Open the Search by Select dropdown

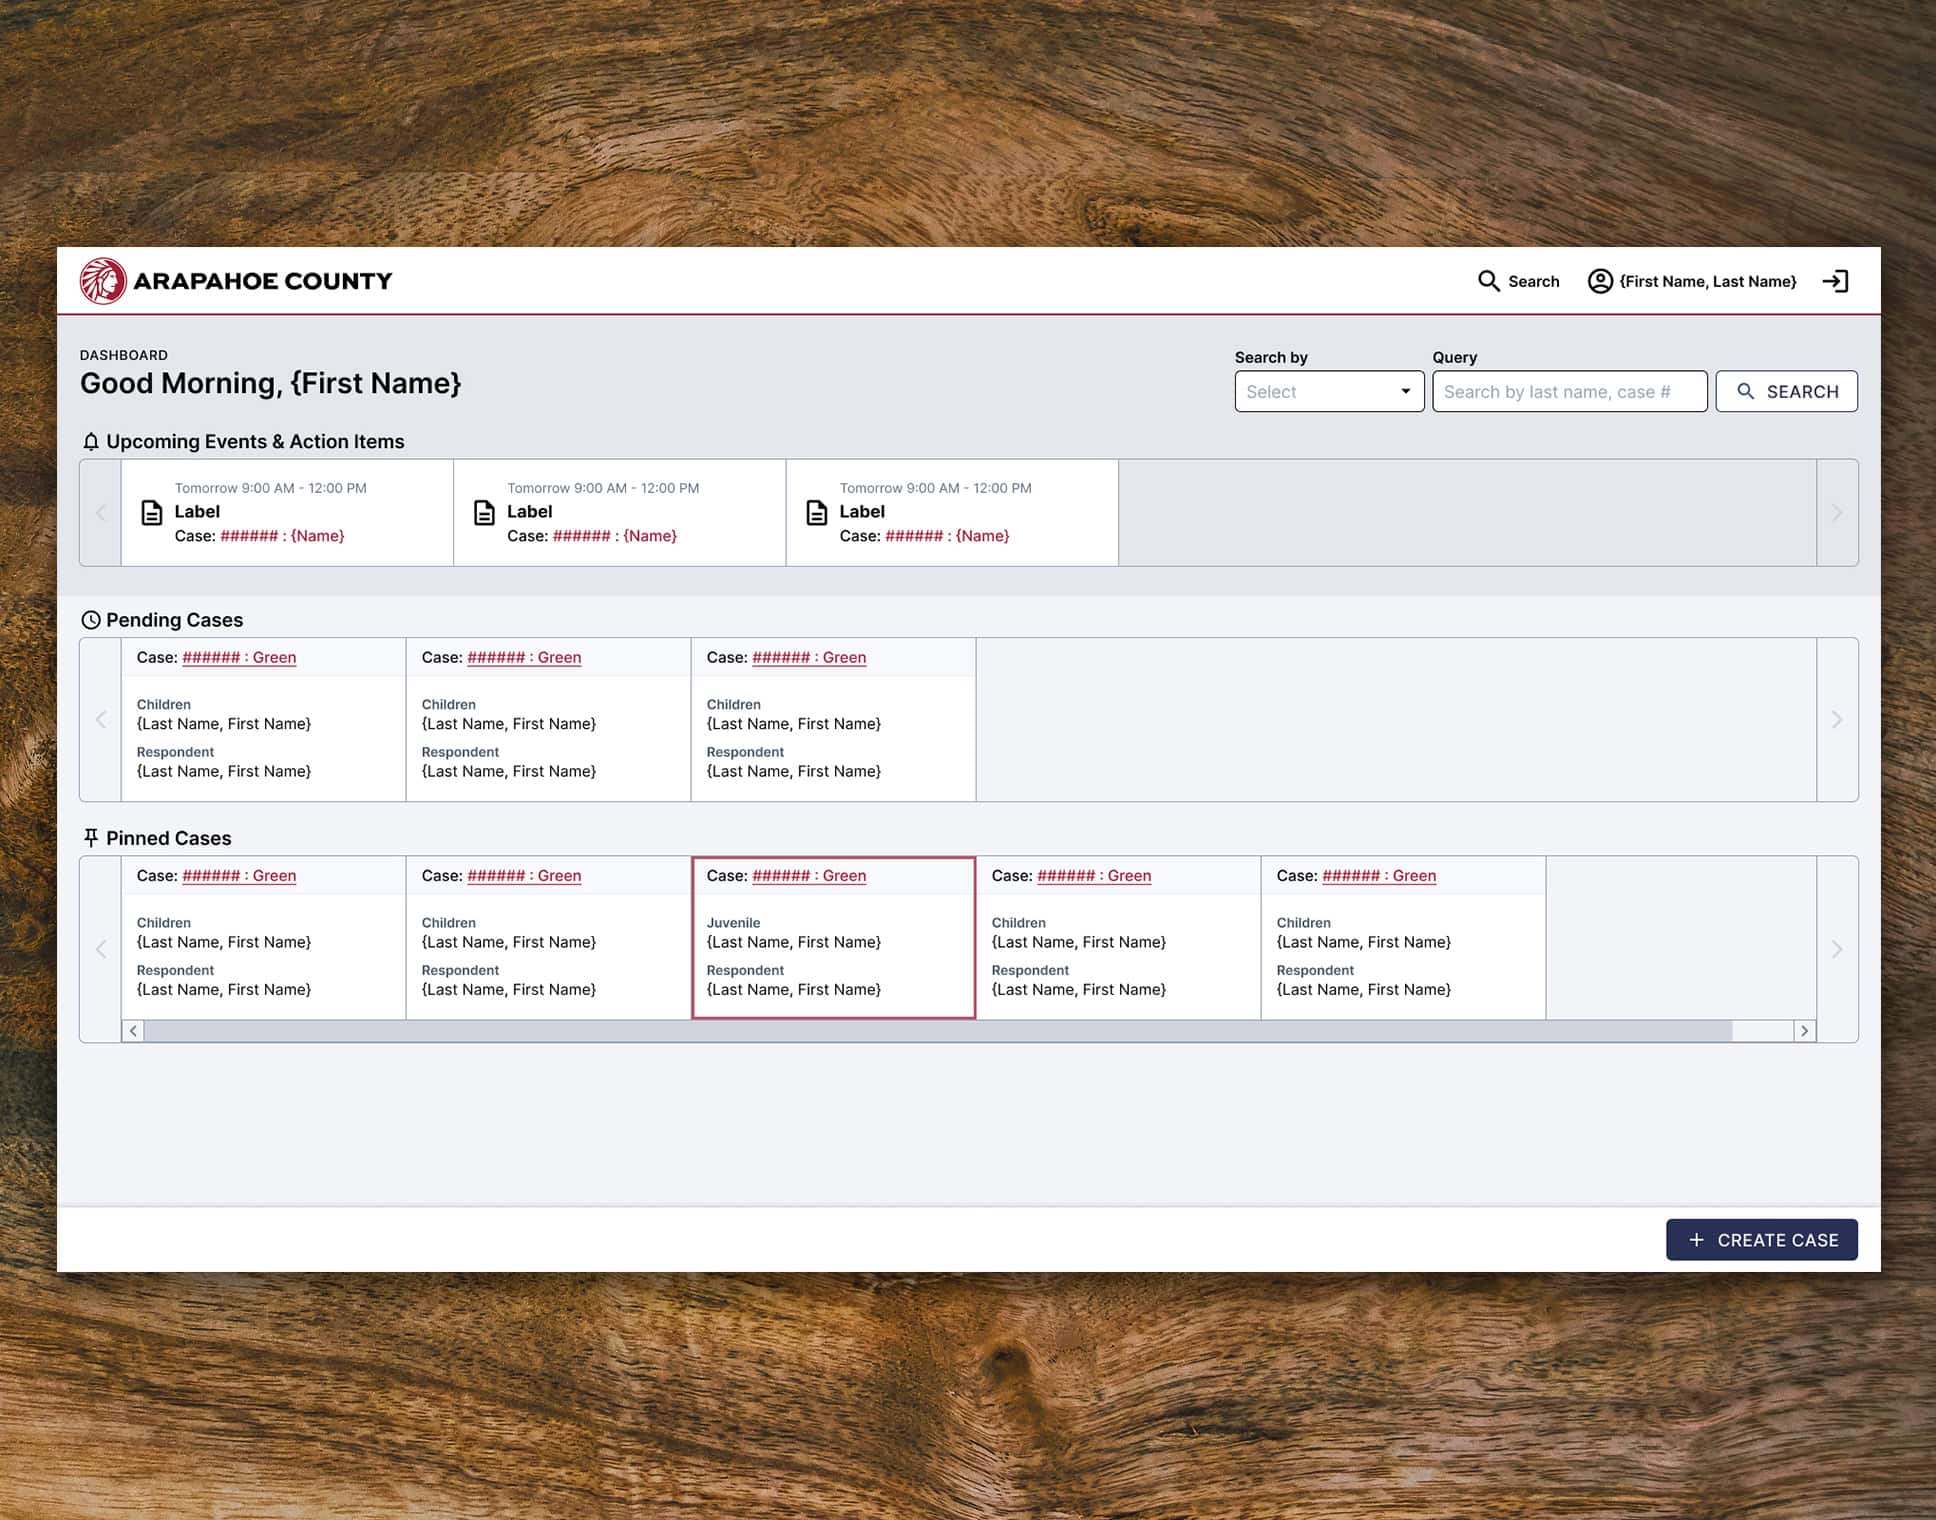[1328, 392]
